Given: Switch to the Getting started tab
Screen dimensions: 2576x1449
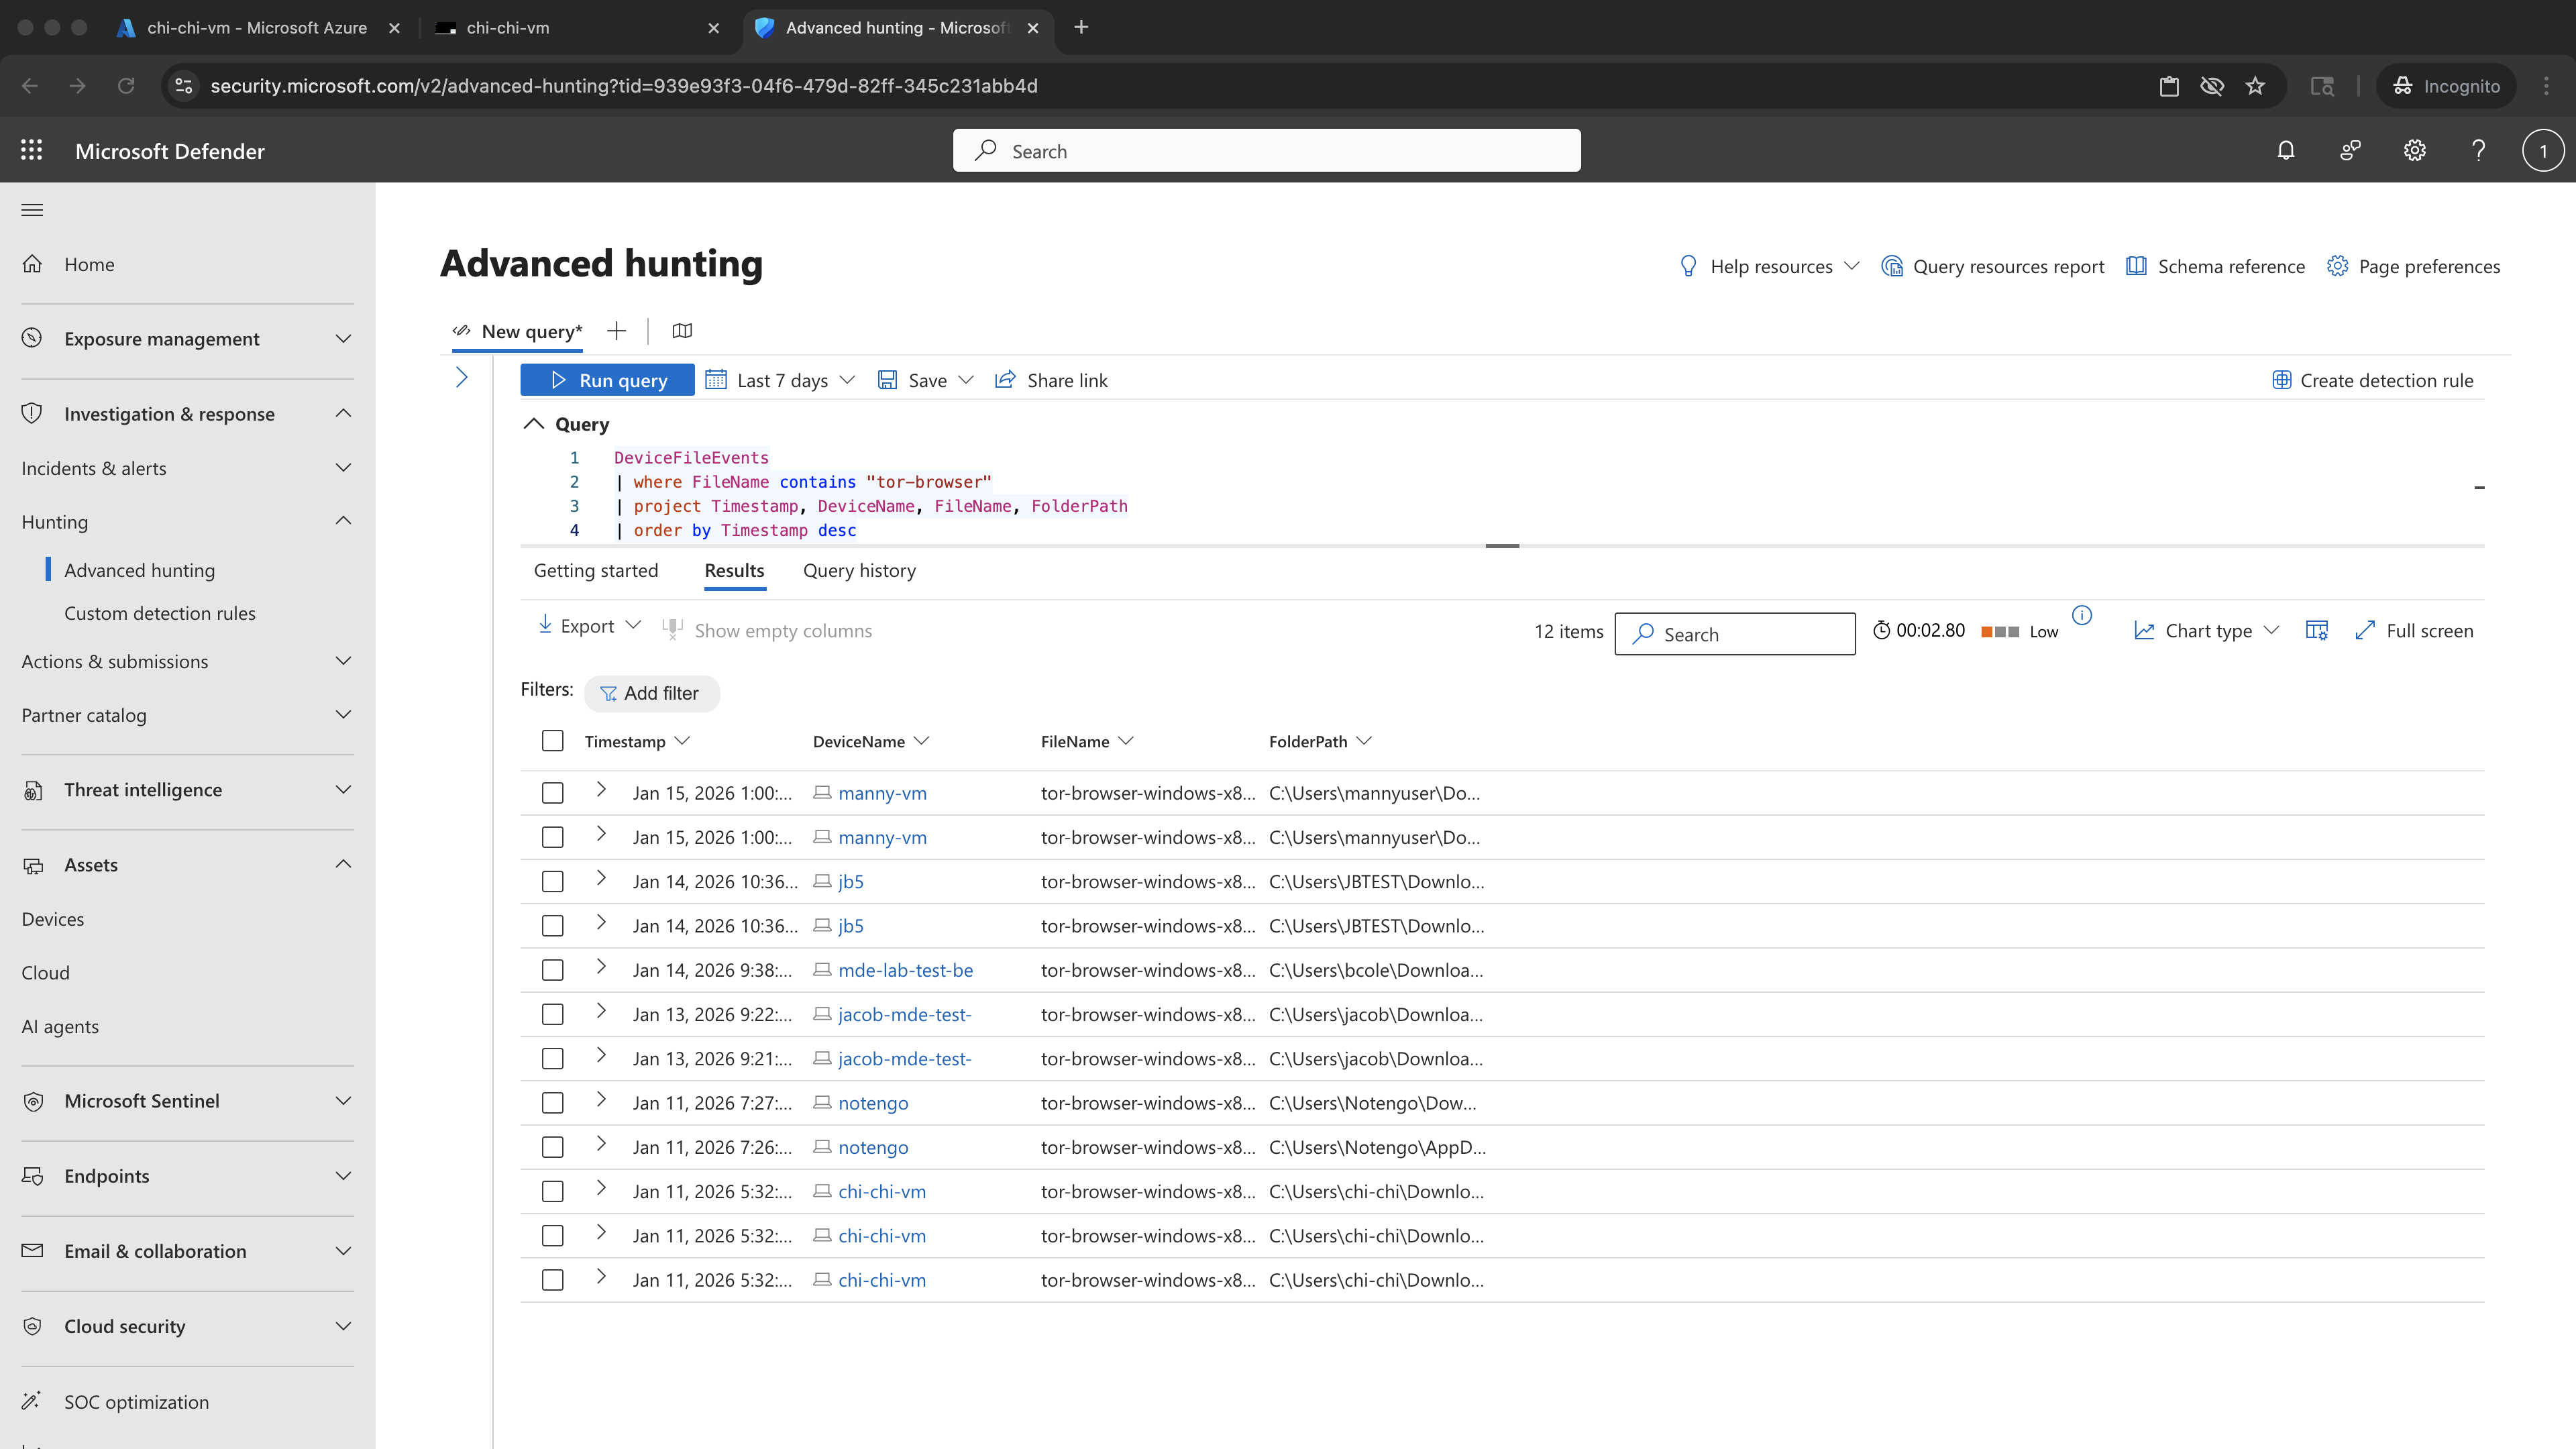Looking at the screenshot, I should (x=596, y=570).
